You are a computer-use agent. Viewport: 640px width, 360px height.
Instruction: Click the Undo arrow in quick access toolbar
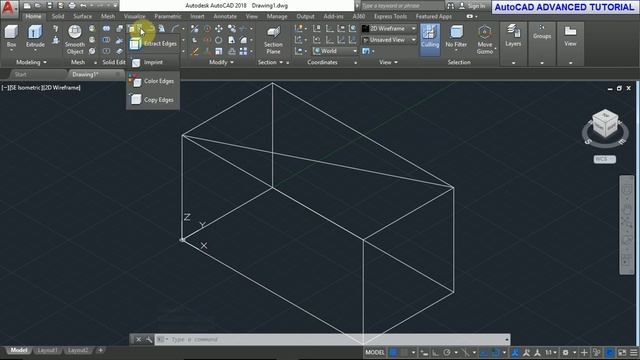tap(83, 6)
